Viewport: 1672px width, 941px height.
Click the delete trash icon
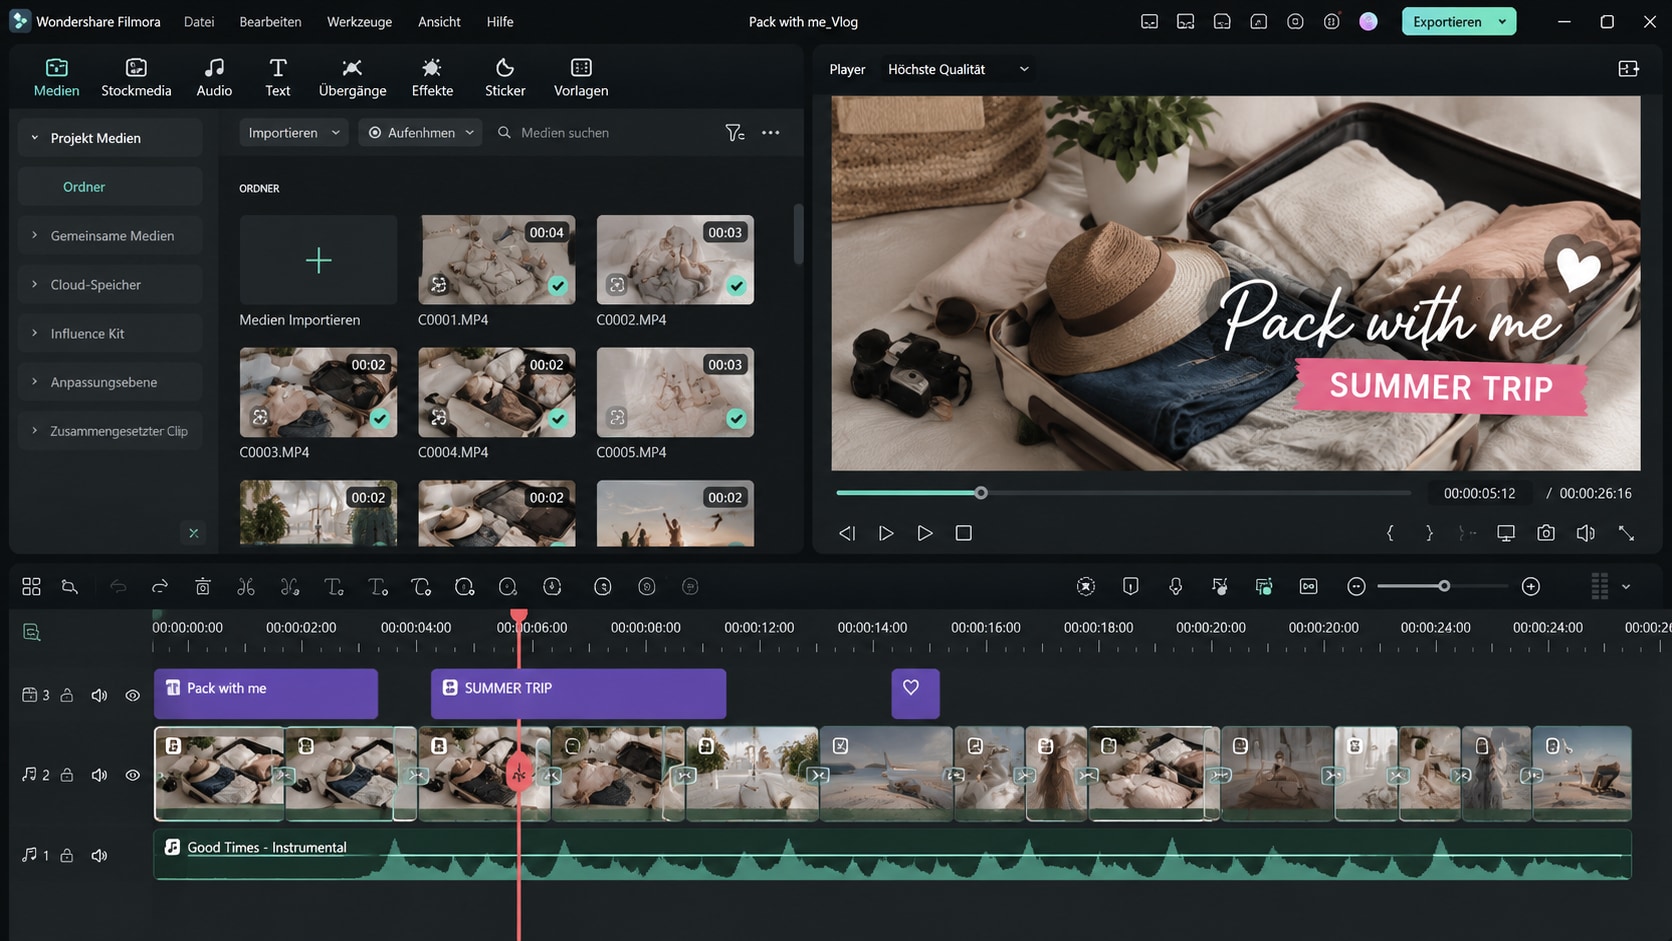point(203,587)
